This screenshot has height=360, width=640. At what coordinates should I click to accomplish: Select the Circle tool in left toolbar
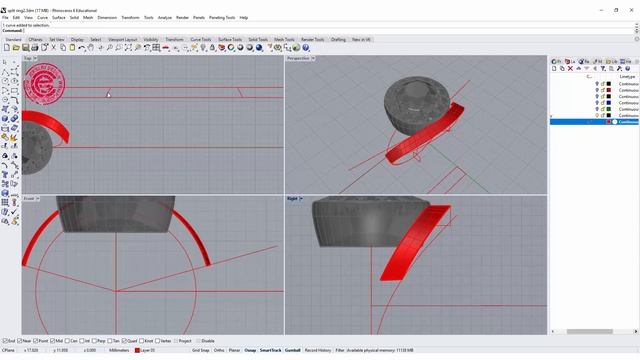(x=5, y=81)
